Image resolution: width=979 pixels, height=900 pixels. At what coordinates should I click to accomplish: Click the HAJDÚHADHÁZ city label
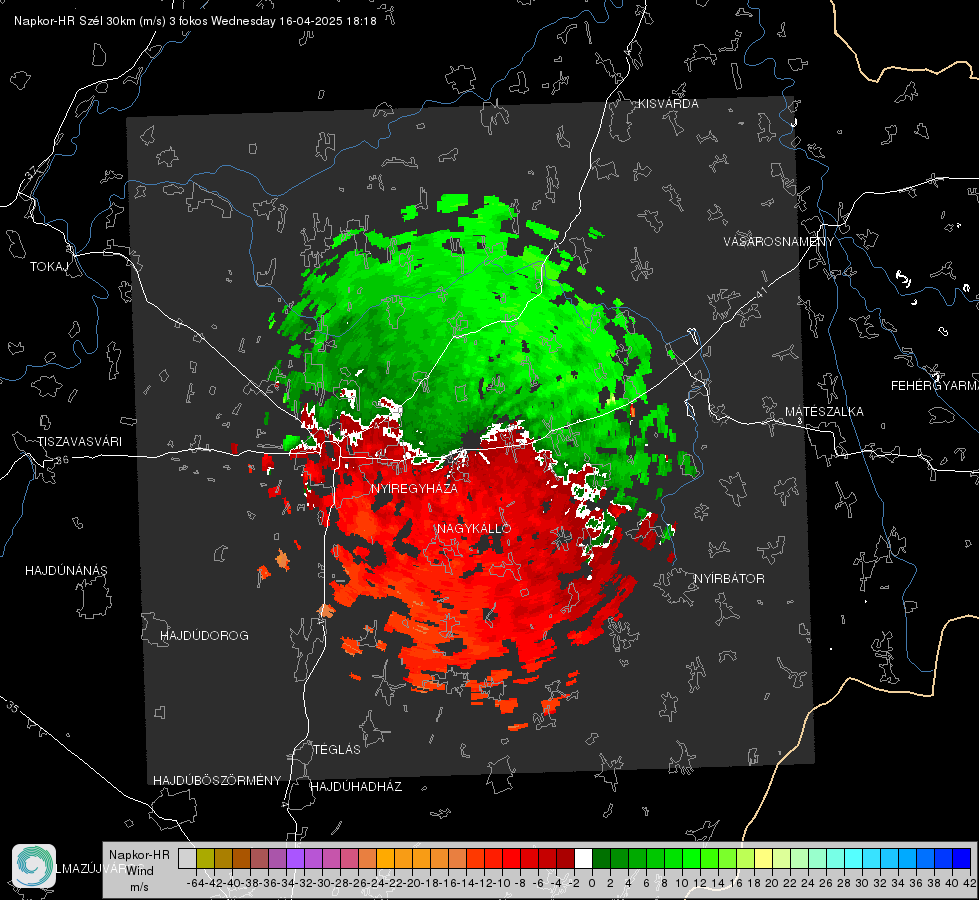point(356,787)
